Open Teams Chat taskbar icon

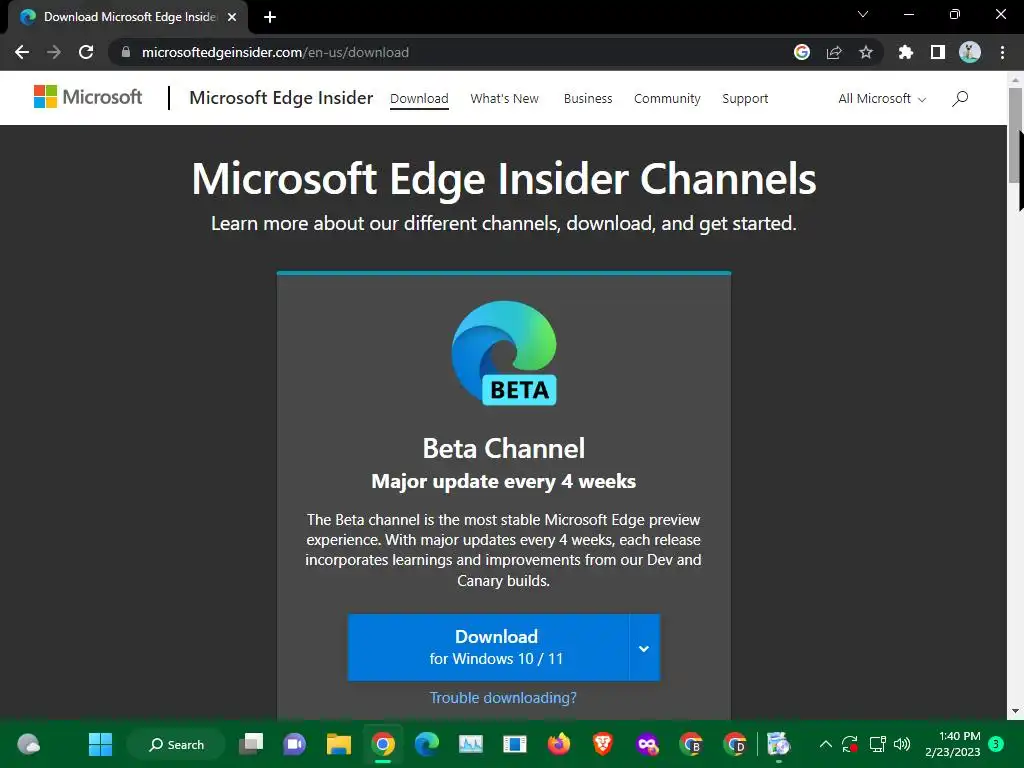295,744
